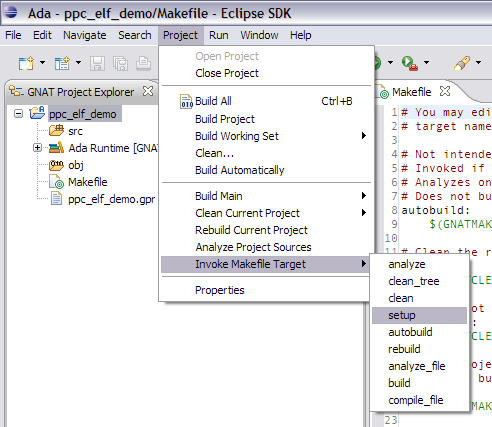Click the Save All toolbar icon
The width and height of the screenshot is (492, 427).
click(x=120, y=63)
